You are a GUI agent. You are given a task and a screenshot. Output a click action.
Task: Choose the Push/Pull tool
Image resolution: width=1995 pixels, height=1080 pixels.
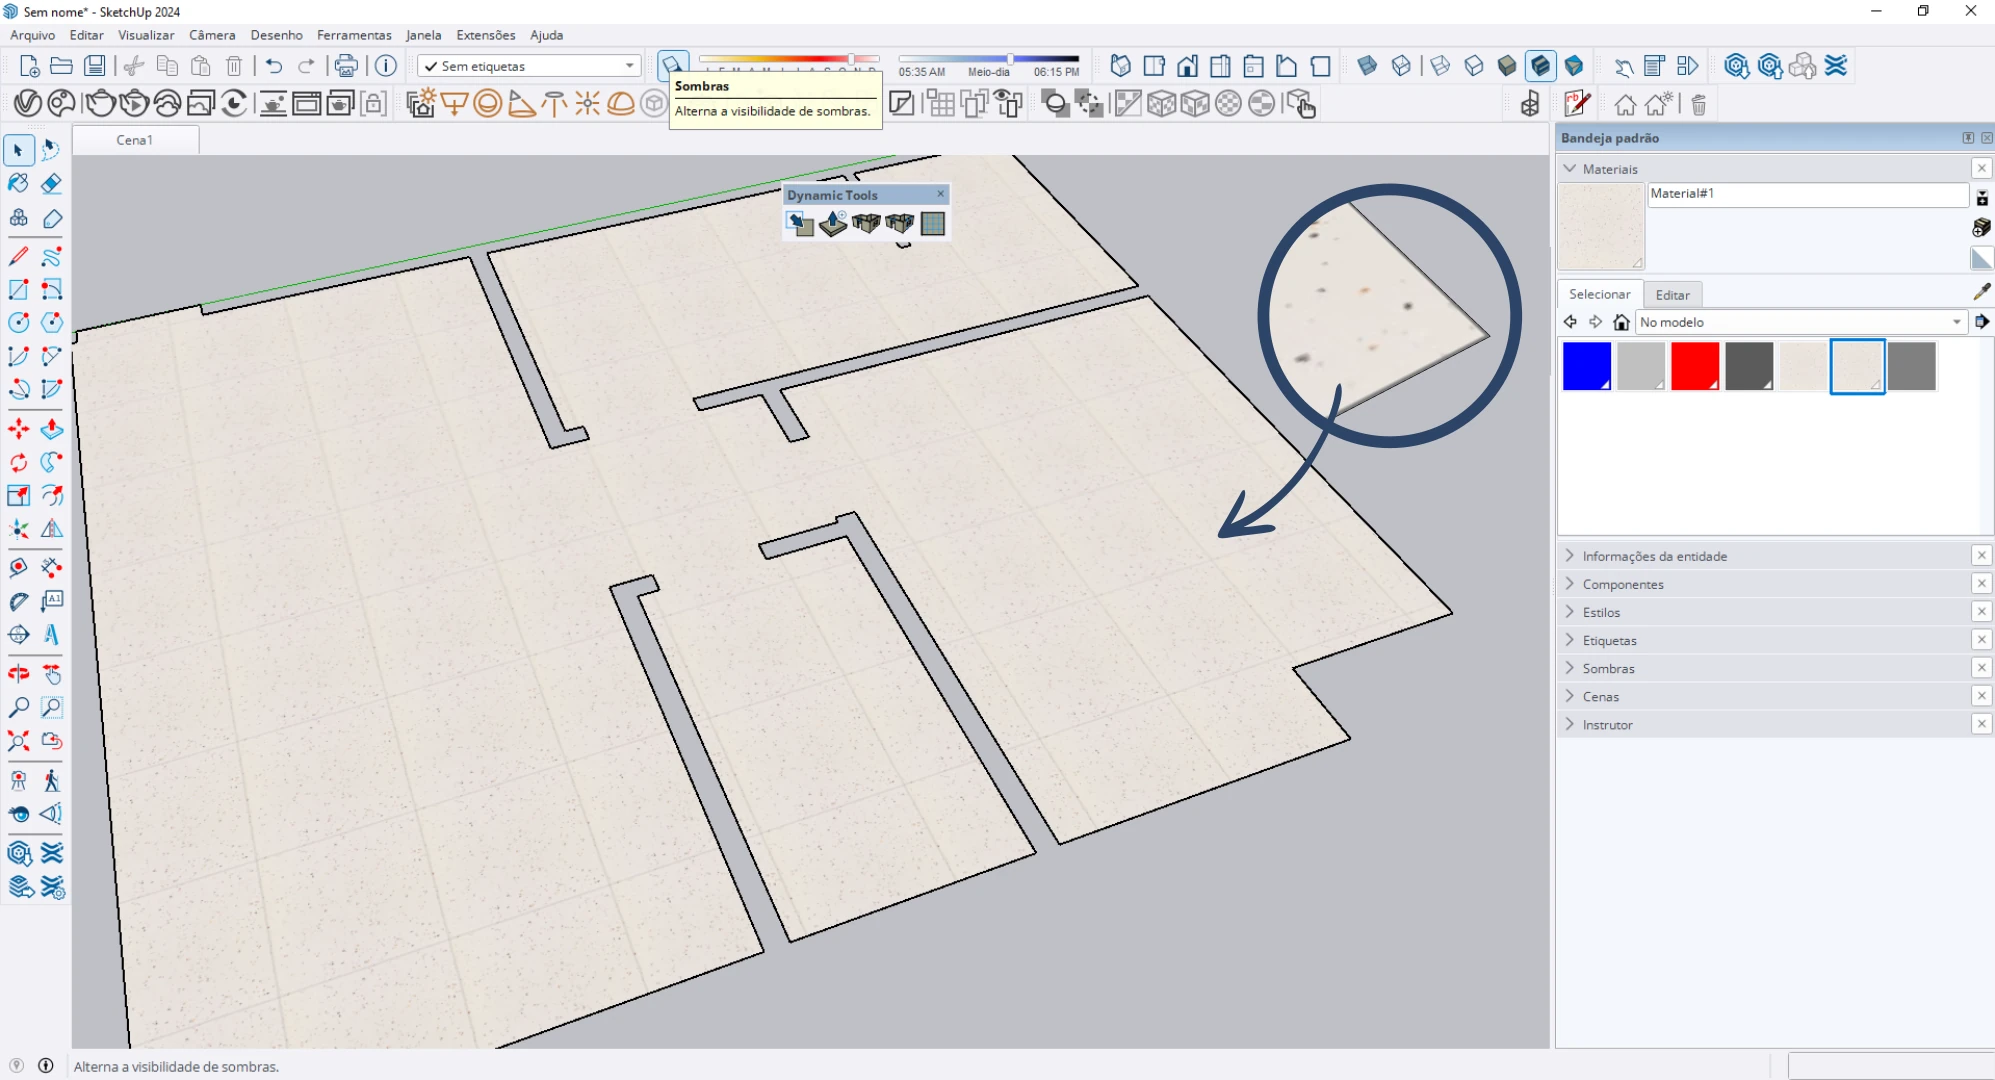52,429
